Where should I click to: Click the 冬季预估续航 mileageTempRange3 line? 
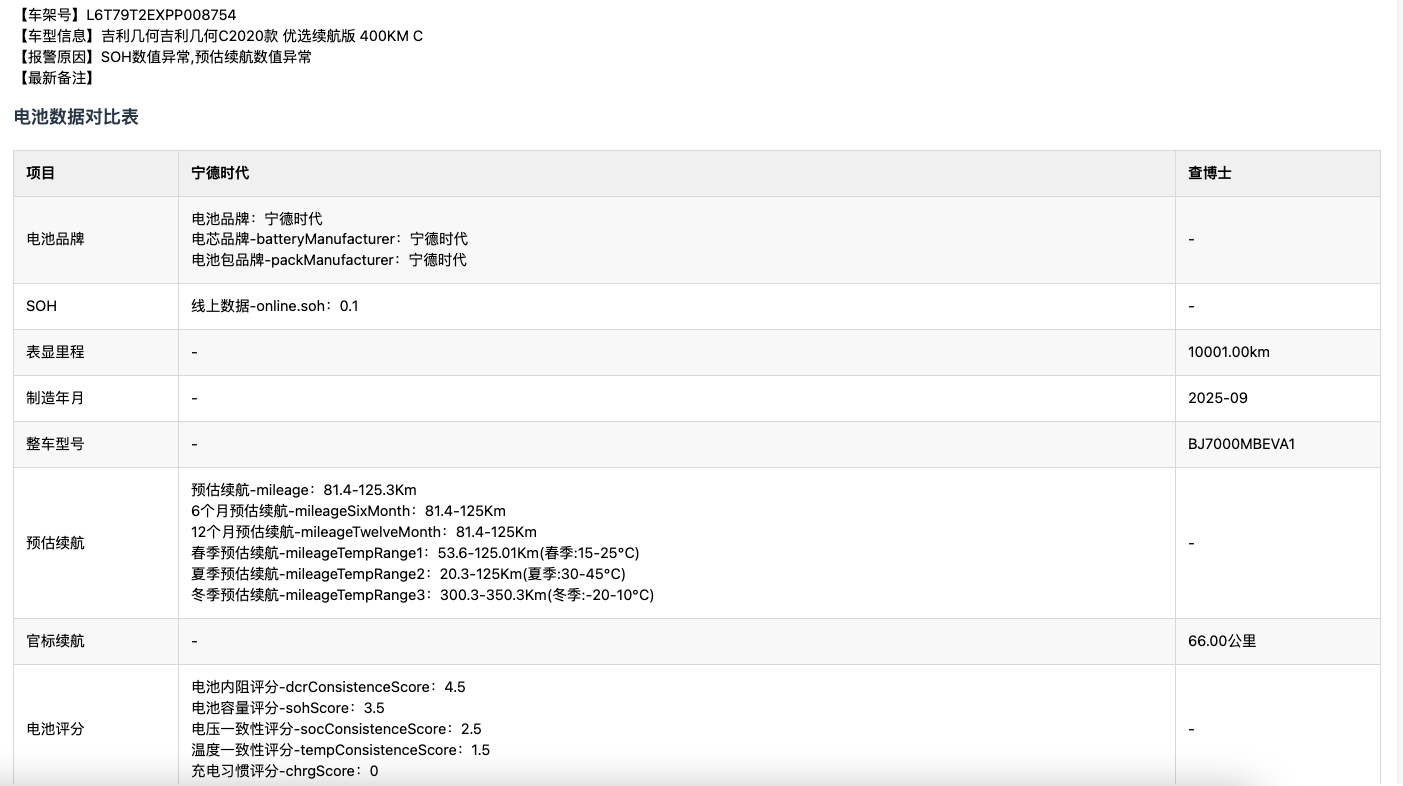422,596
